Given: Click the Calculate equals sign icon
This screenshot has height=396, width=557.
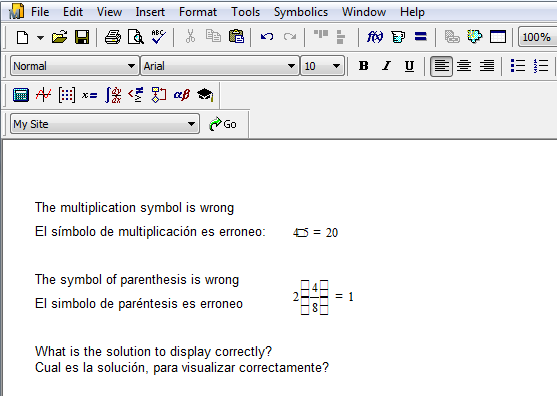Looking at the screenshot, I should (421, 37).
